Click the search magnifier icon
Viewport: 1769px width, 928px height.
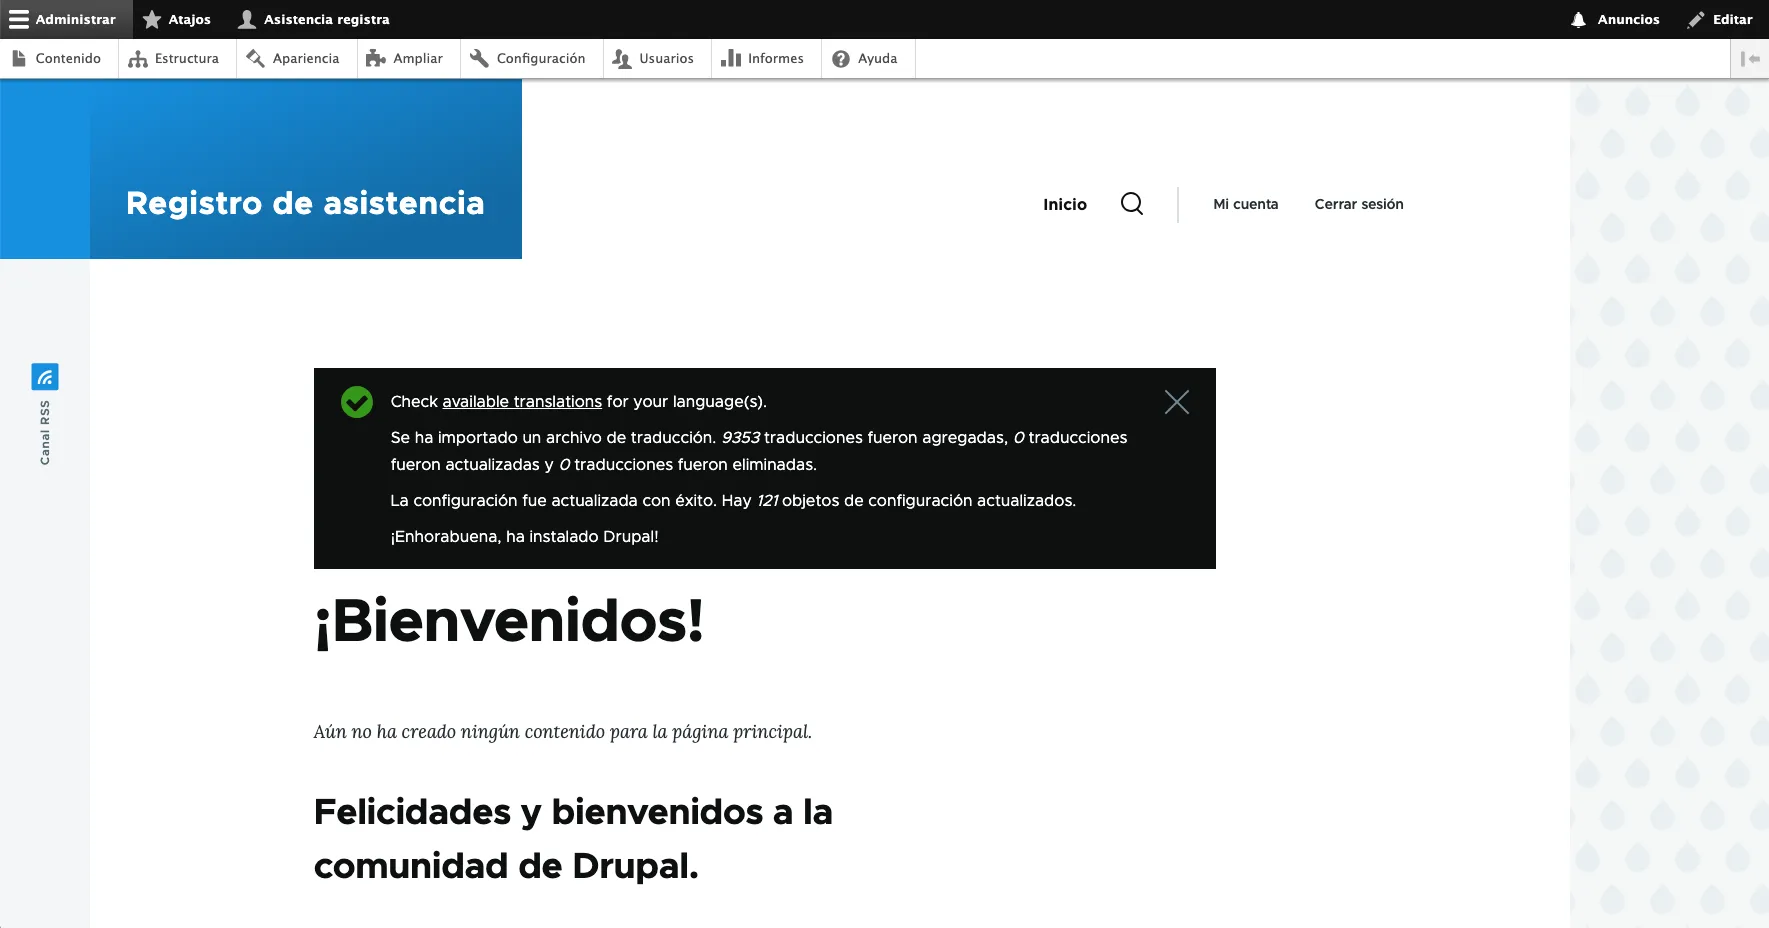click(1131, 204)
